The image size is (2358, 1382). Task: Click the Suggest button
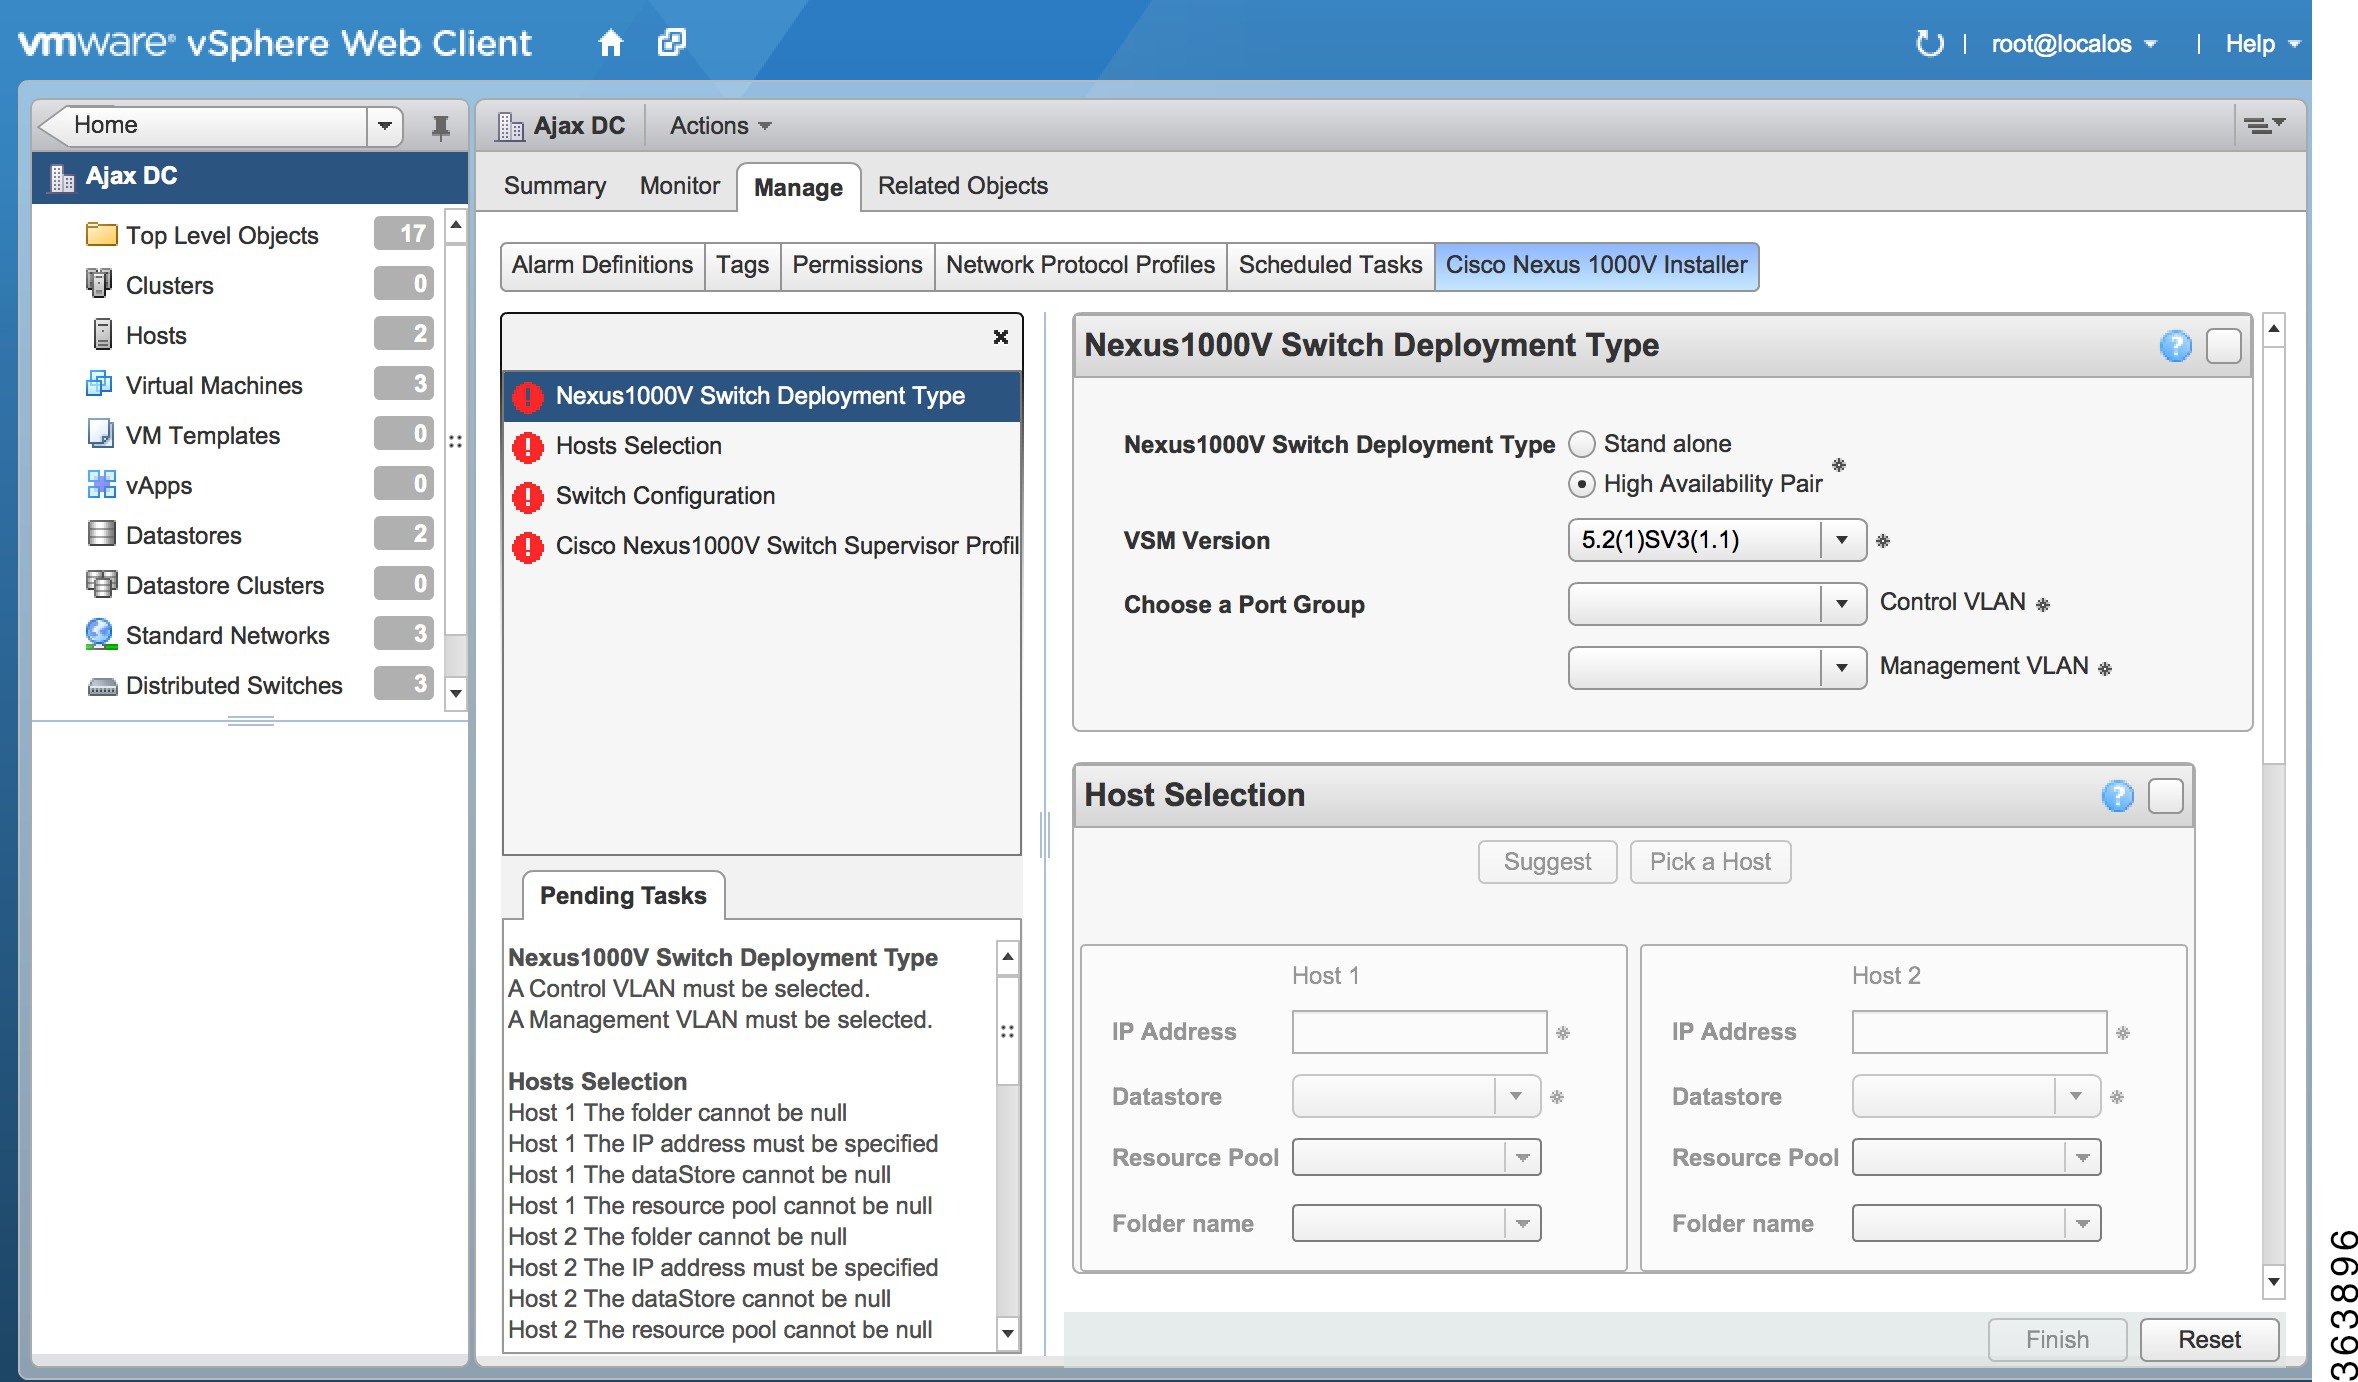pos(1546,861)
